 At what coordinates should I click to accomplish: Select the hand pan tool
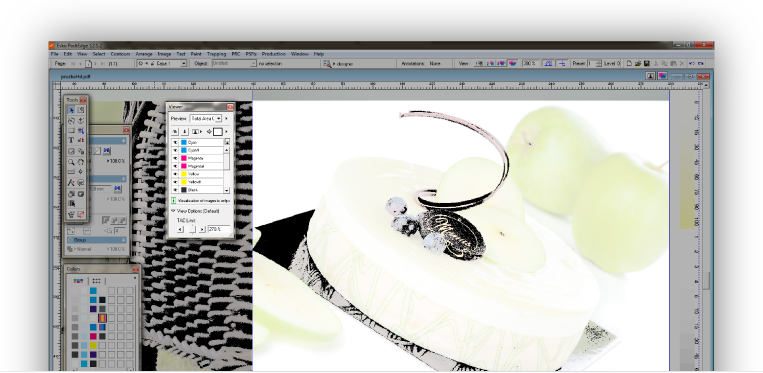click(81, 162)
